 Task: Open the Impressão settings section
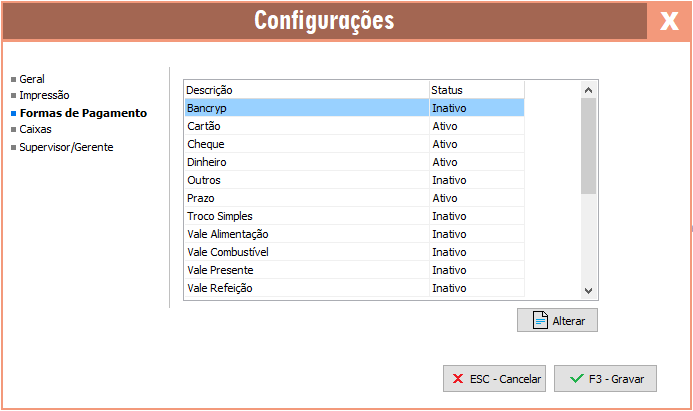point(44,95)
